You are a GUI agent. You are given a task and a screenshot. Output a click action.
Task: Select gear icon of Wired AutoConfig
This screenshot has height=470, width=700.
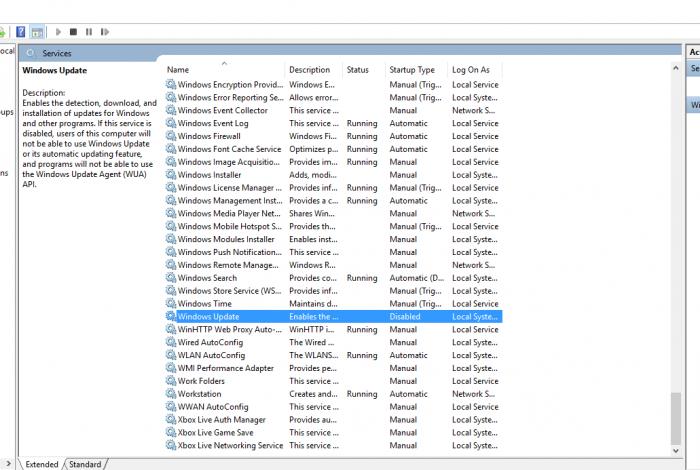click(x=171, y=342)
